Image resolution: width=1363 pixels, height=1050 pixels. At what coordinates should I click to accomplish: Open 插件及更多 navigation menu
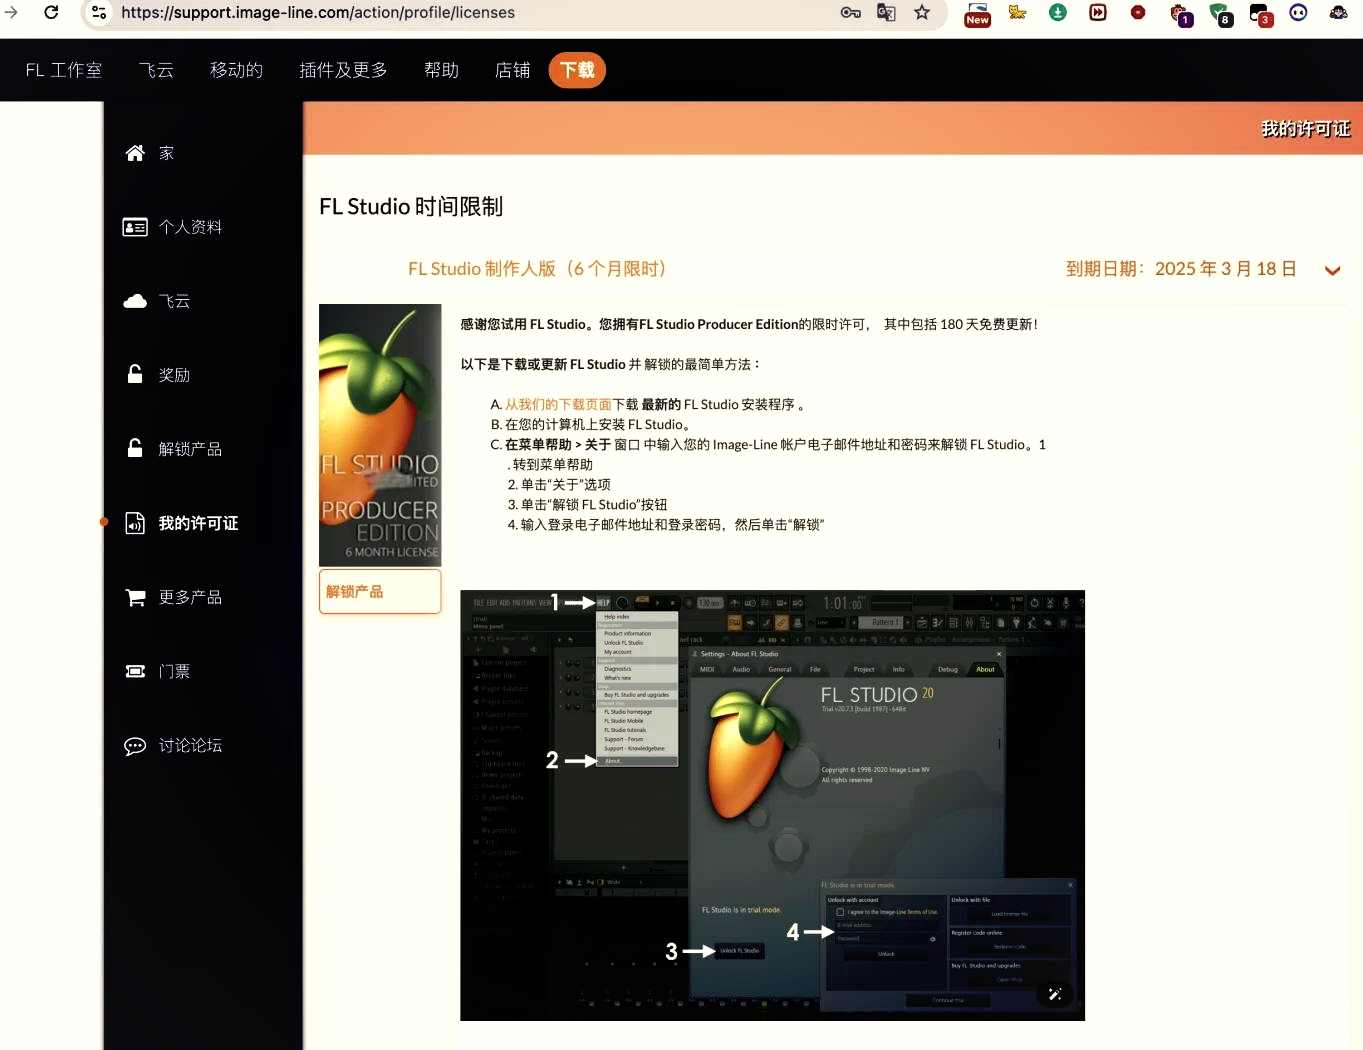pos(343,70)
